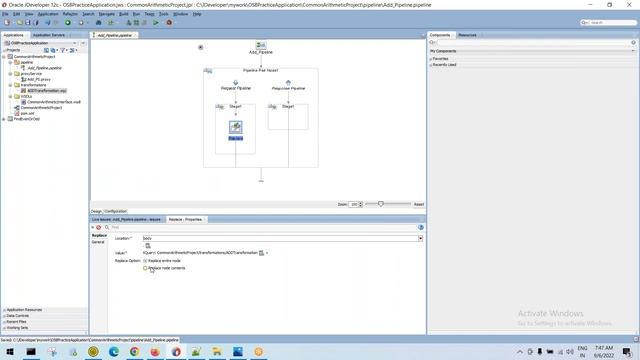Select pom.xml in the project tree
The width and height of the screenshot is (640, 360).
pos(27,113)
